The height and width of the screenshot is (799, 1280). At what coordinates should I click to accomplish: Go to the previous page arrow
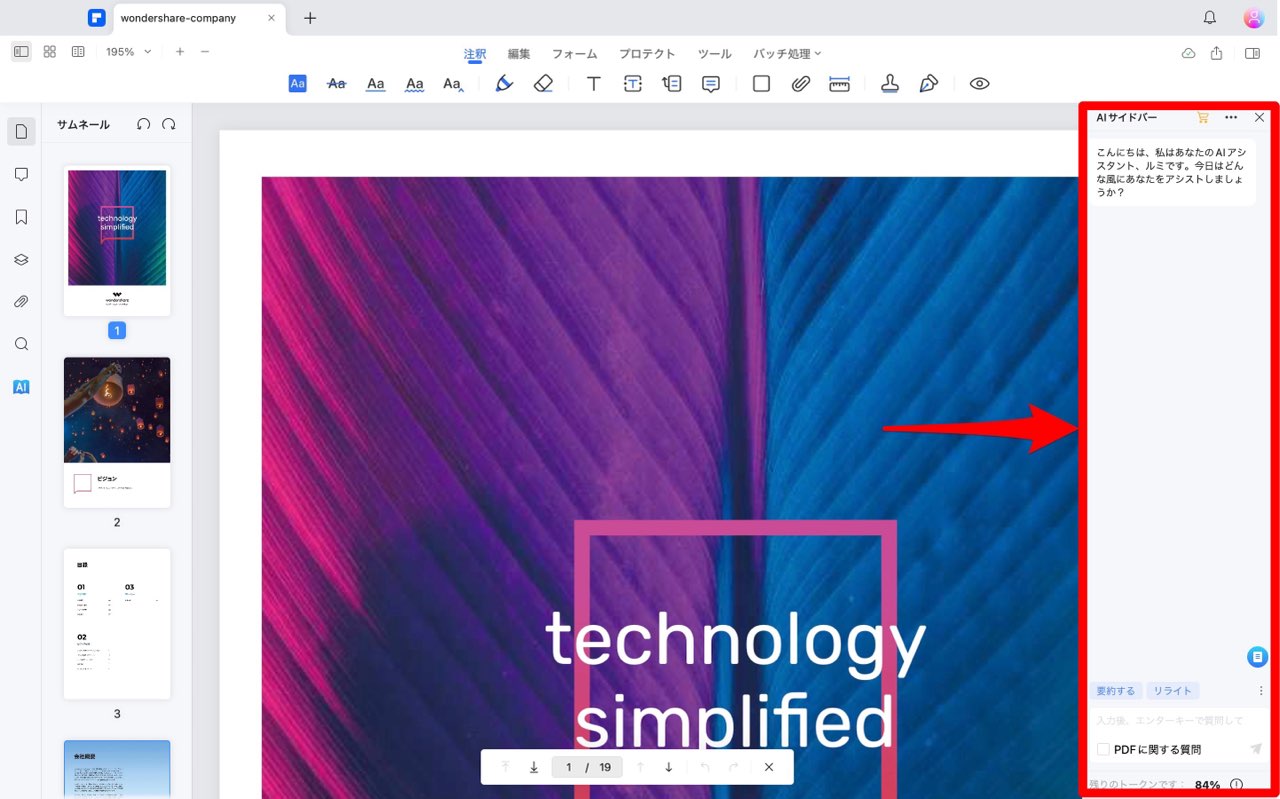(x=640, y=767)
